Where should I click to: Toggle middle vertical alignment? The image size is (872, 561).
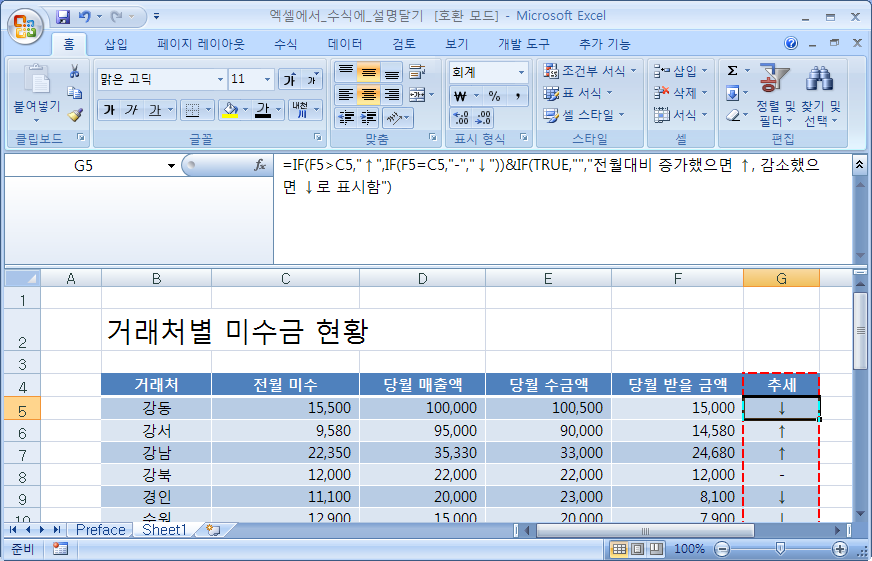(369, 71)
